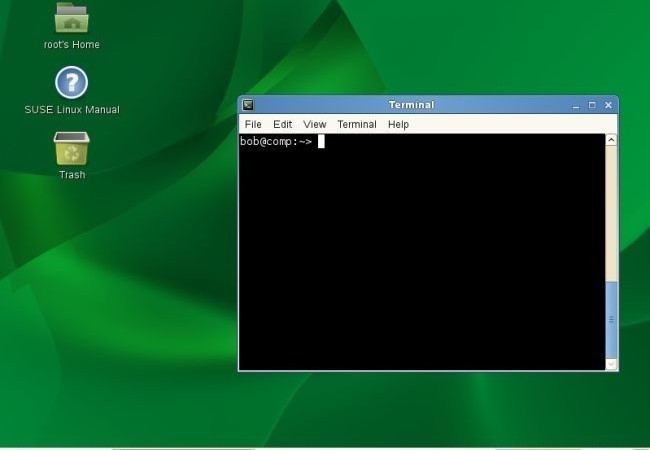The image size is (650, 450).
Task: Open the Terminal menu in menu bar
Action: pyautogui.click(x=357, y=124)
